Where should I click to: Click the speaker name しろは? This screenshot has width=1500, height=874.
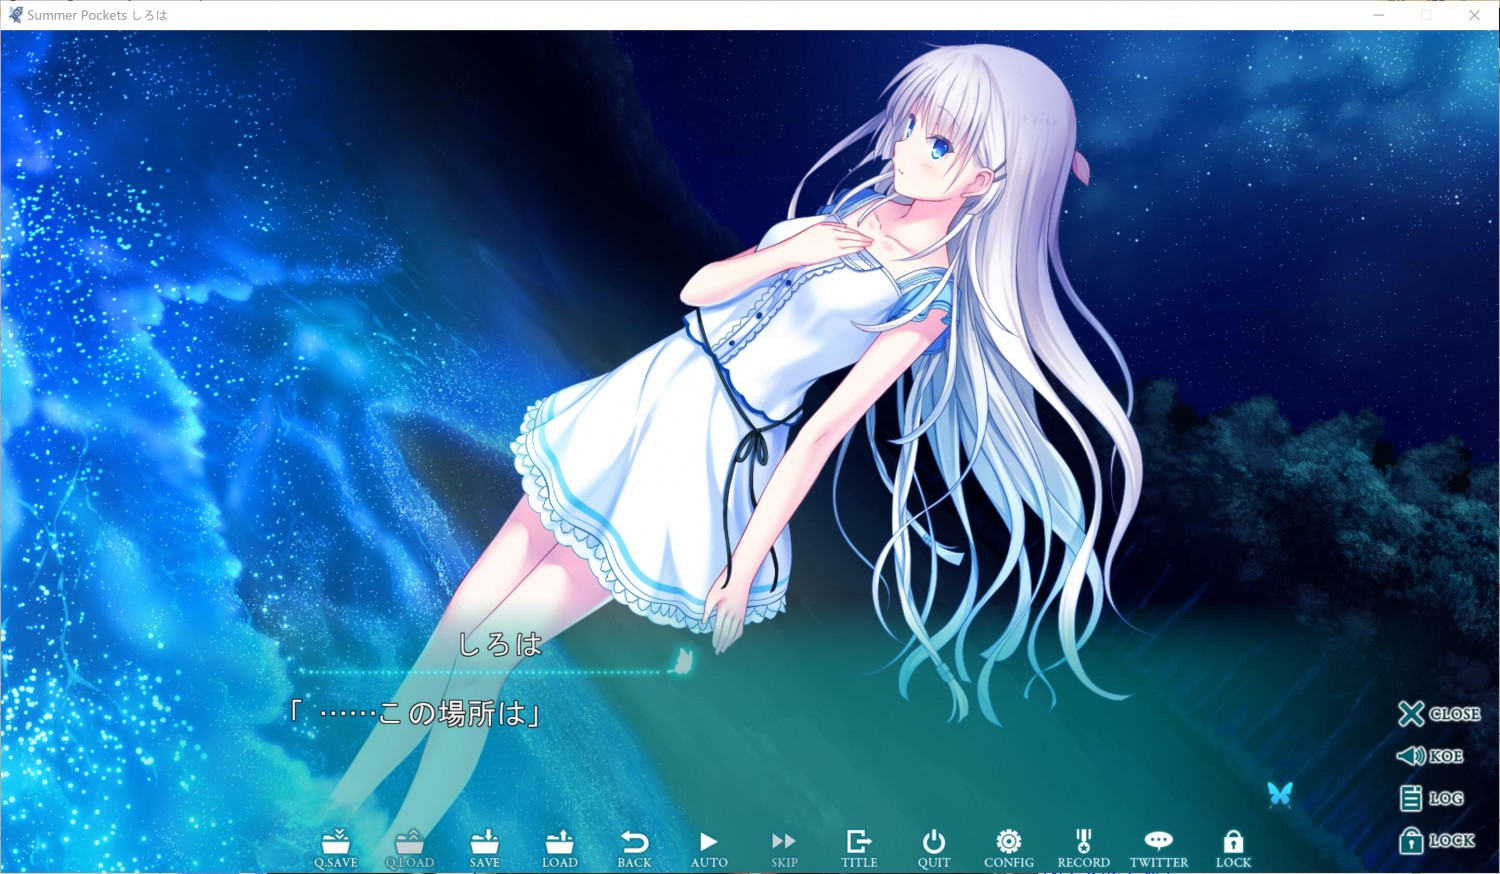tap(500, 645)
